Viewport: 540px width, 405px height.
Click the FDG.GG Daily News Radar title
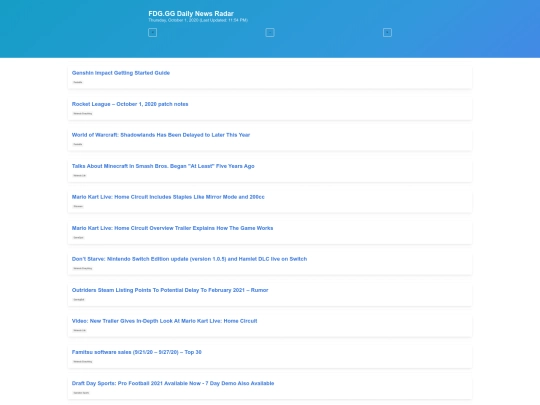pyautogui.click(x=191, y=13)
